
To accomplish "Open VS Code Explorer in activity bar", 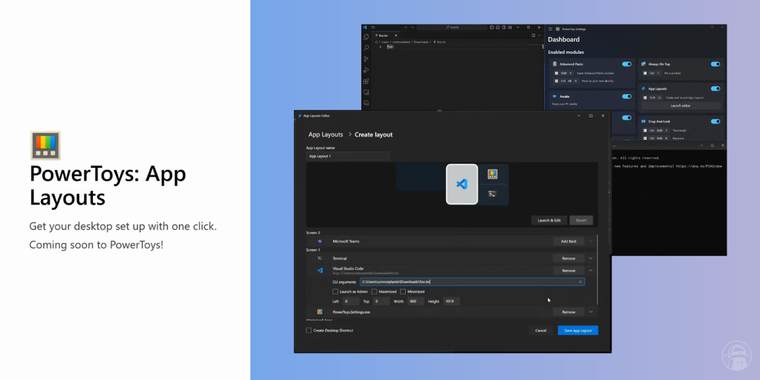I will (x=366, y=37).
